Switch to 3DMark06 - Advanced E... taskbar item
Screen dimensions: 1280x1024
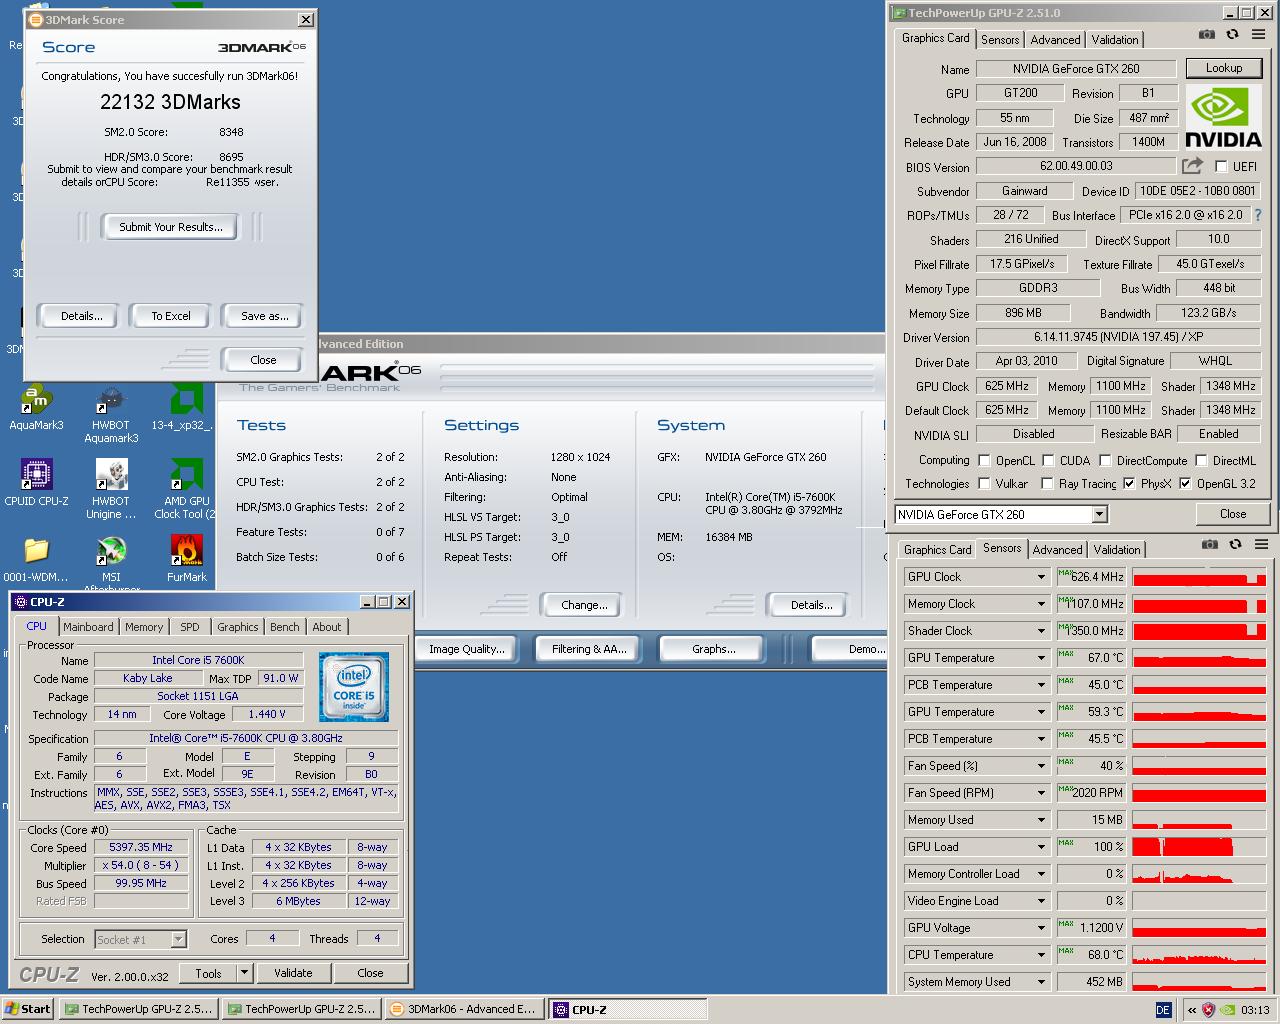(x=463, y=1009)
